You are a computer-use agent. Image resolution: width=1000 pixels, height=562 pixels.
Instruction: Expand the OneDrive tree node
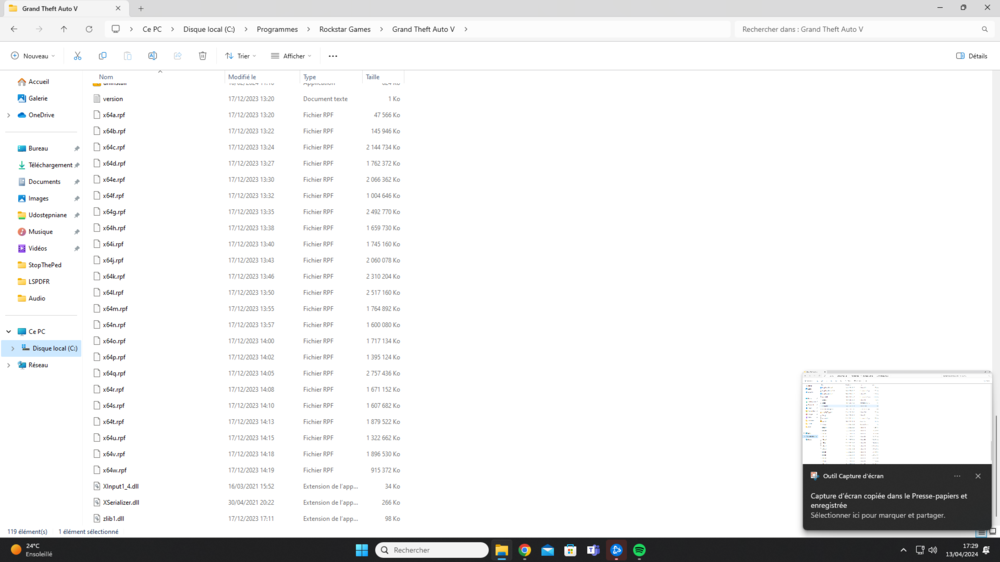click(9, 115)
